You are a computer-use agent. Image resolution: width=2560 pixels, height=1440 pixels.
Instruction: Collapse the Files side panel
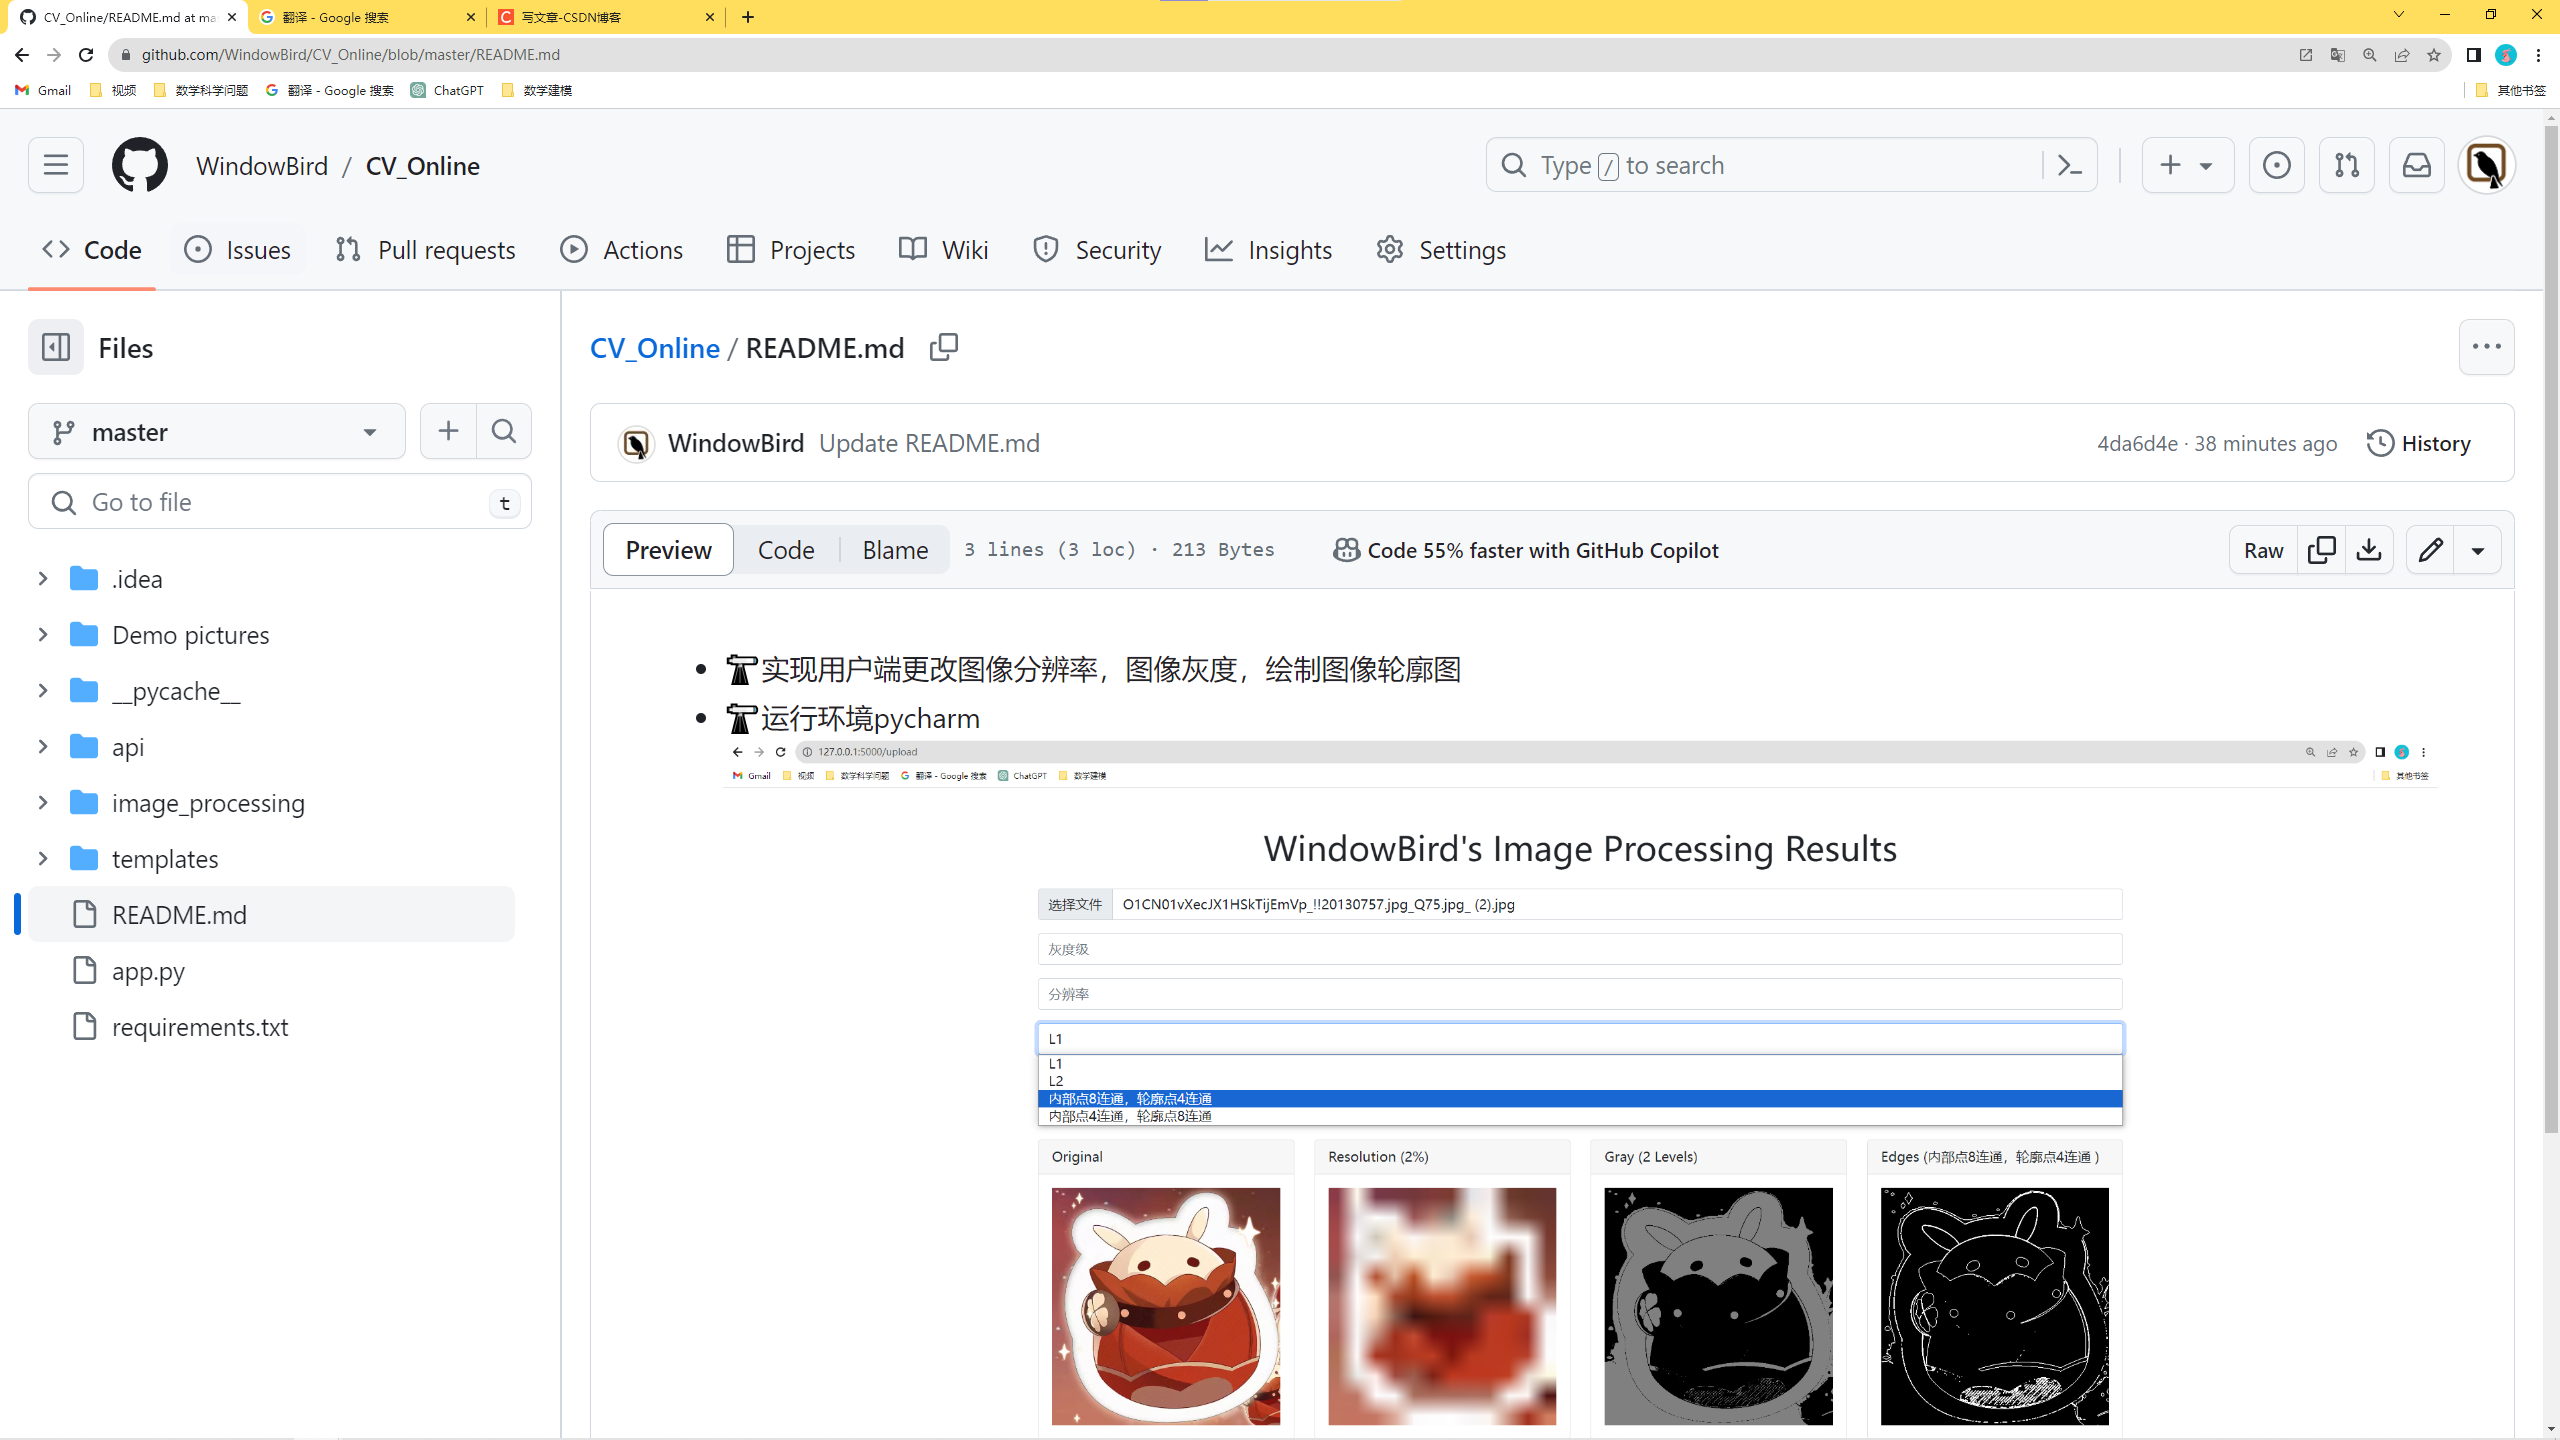pyautogui.click(x=56, y=347)
